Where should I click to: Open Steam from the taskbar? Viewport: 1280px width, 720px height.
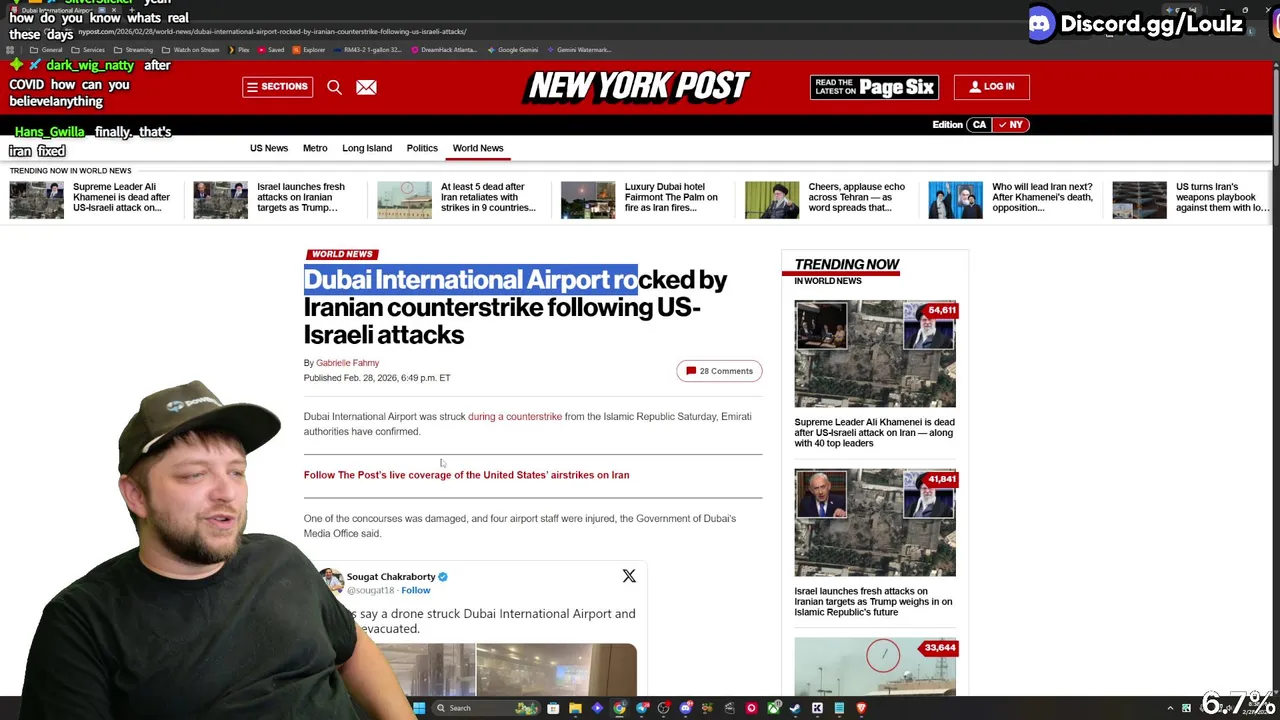795,708
